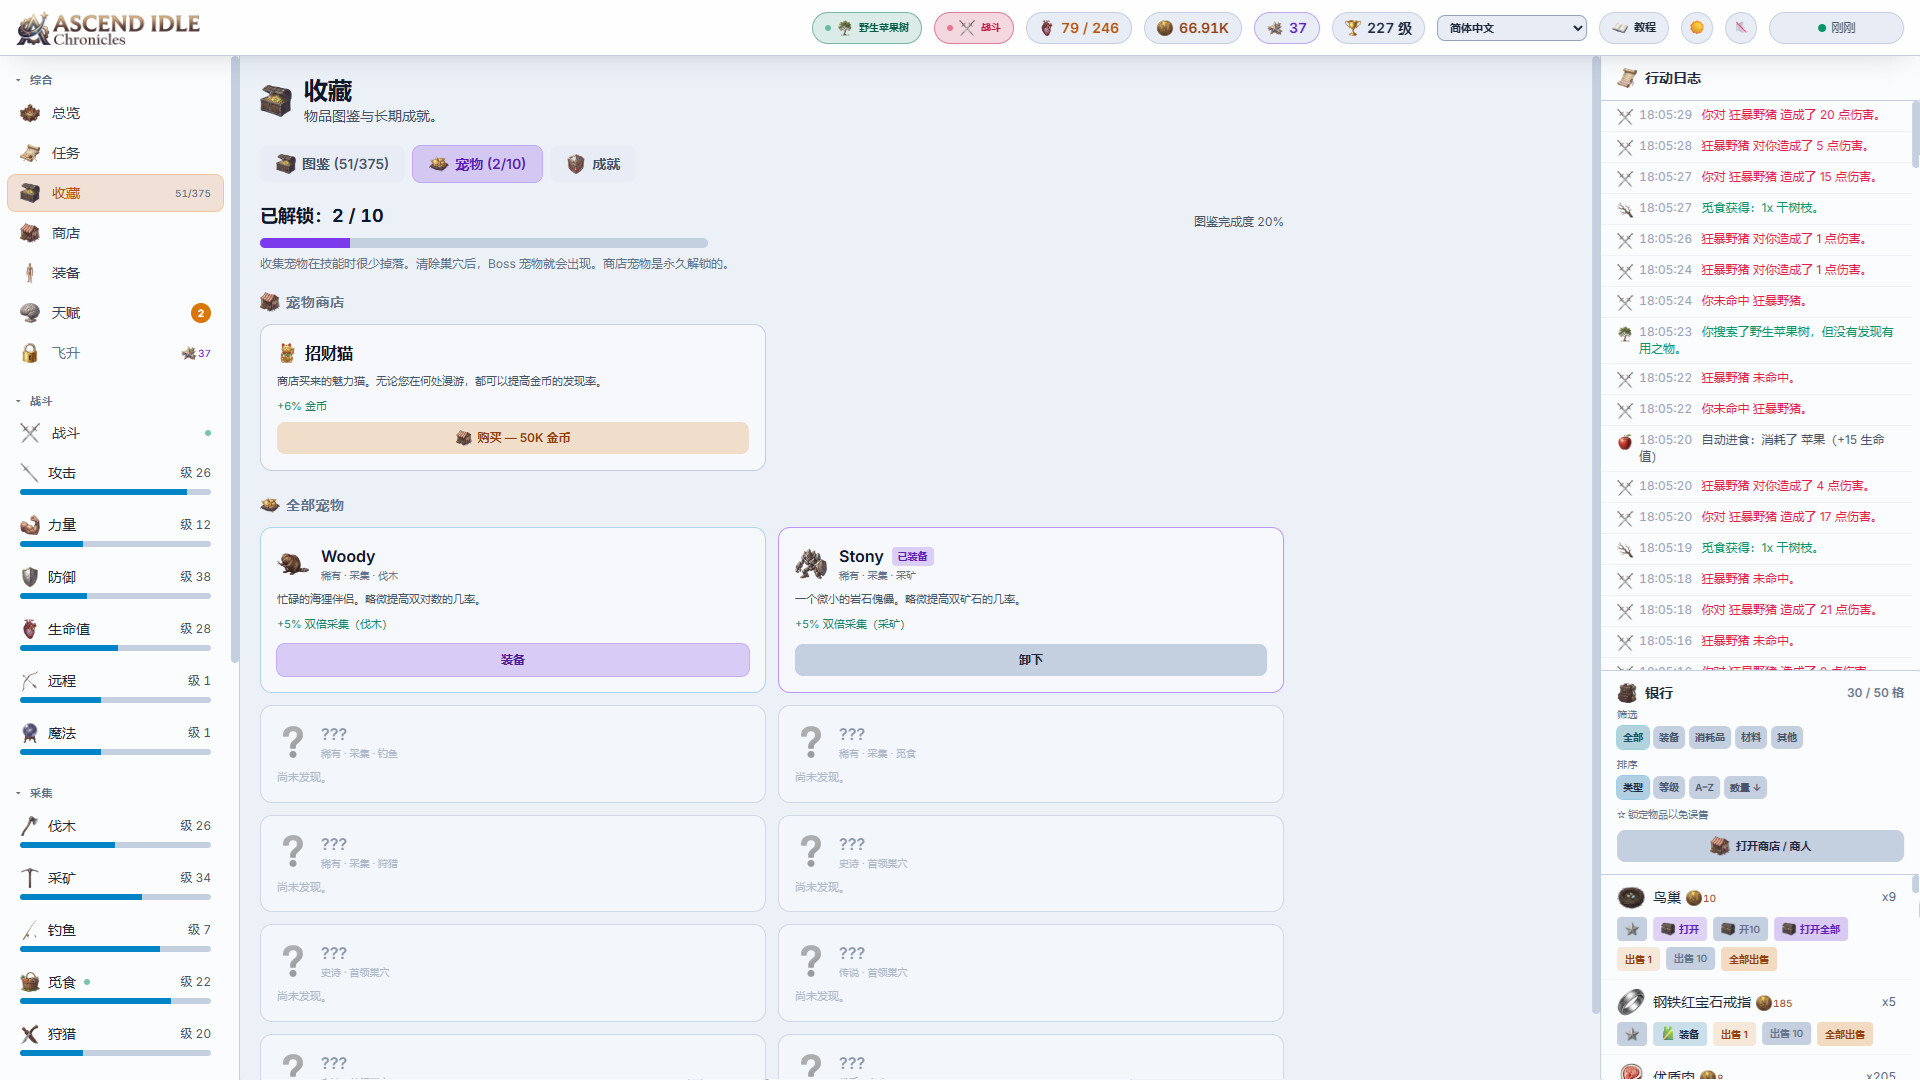Open 任务 quests in sidebar
Image resolution: width=1920 pixels, height=1080 pixels.
tap(115, 153)
